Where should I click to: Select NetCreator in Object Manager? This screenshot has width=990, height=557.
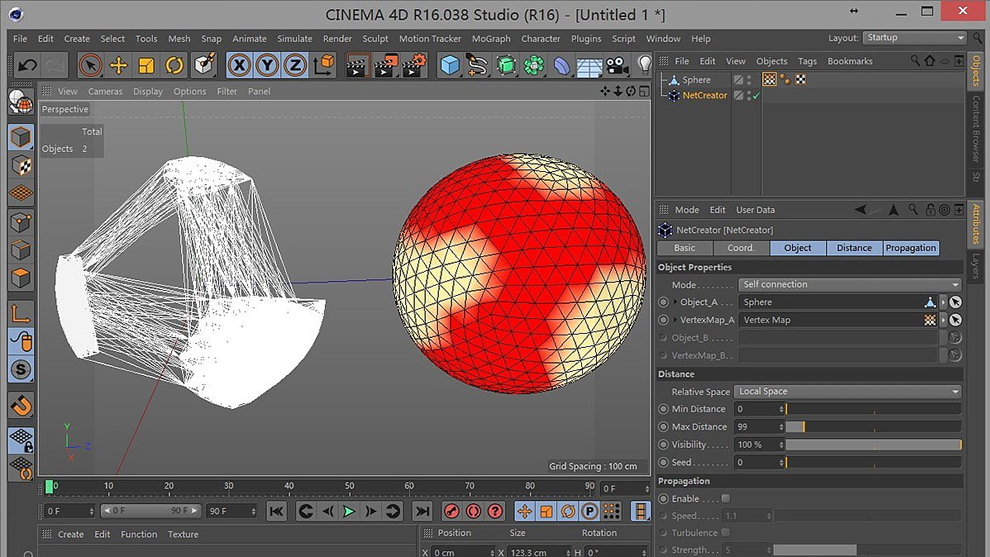pyautogui.click(x=705, y=95)
